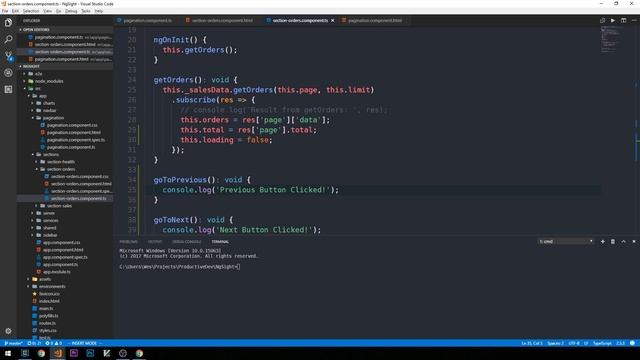Open app.module.ts in explorer

click(x=57, y=272)
